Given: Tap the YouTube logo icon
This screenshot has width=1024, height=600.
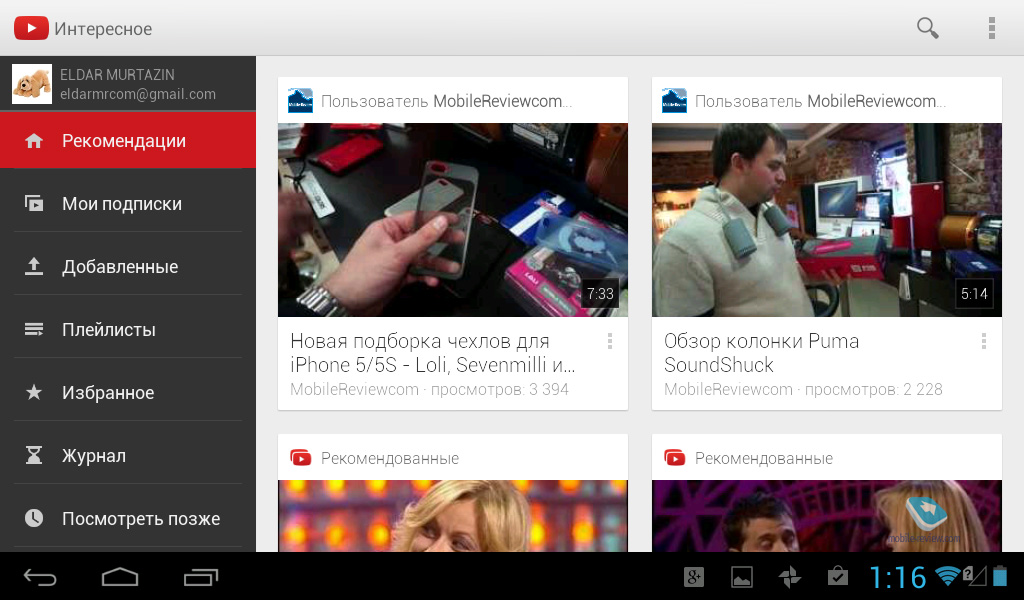Looking at the screenshot, I should [31, 28].
